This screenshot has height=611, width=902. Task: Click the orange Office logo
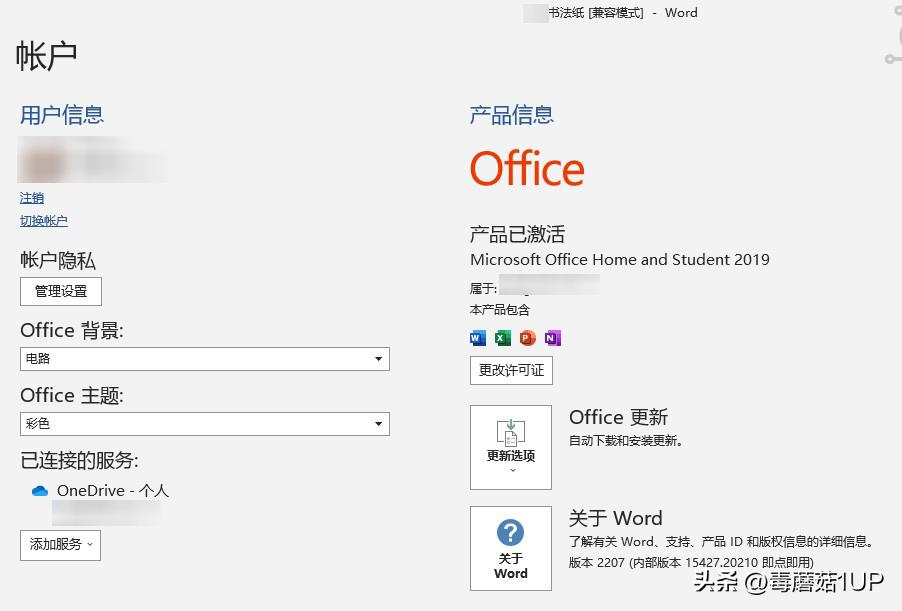click(x=527, y=168)
